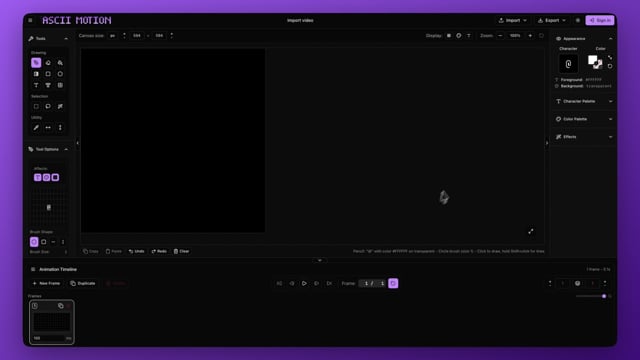Collapse the Tools panel
The image size is (640, 360).
(x=66, y=39)
